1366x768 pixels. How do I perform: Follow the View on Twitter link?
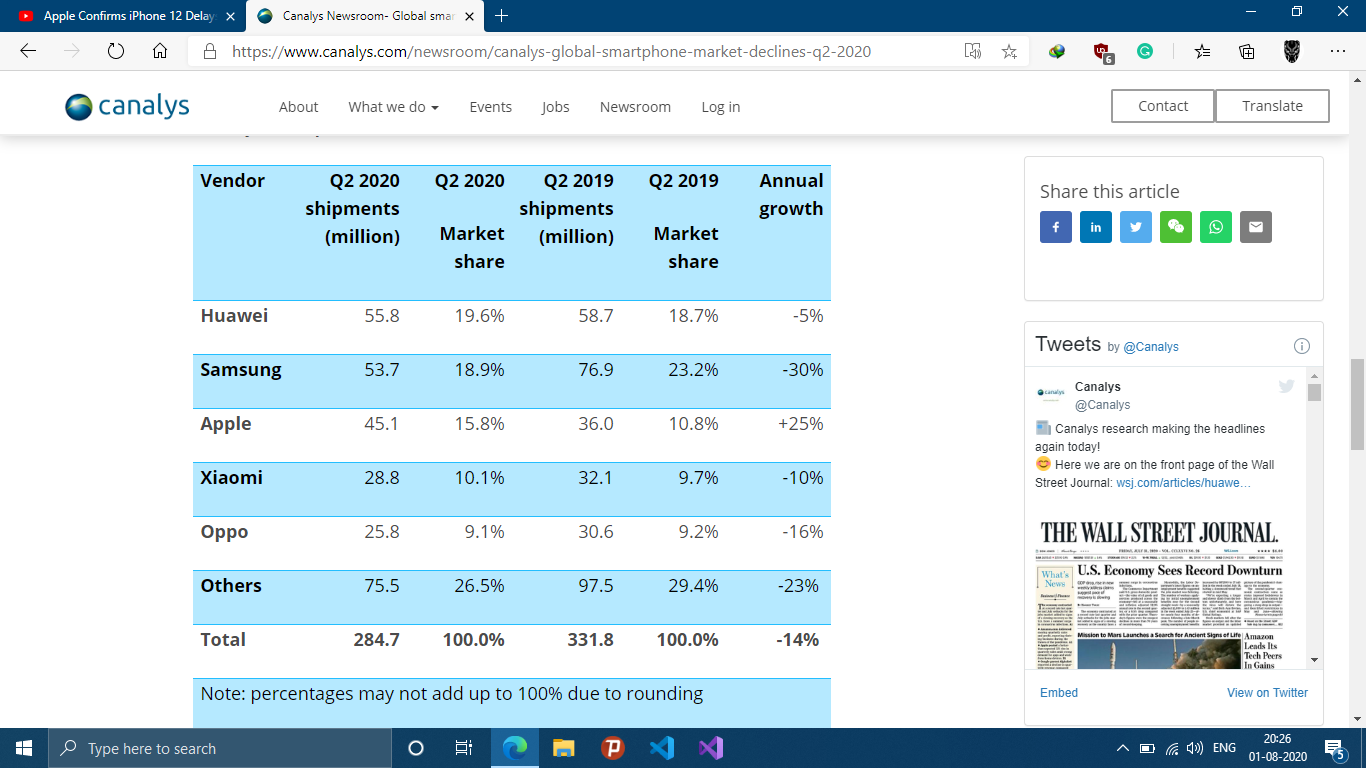pos(1267,692)
